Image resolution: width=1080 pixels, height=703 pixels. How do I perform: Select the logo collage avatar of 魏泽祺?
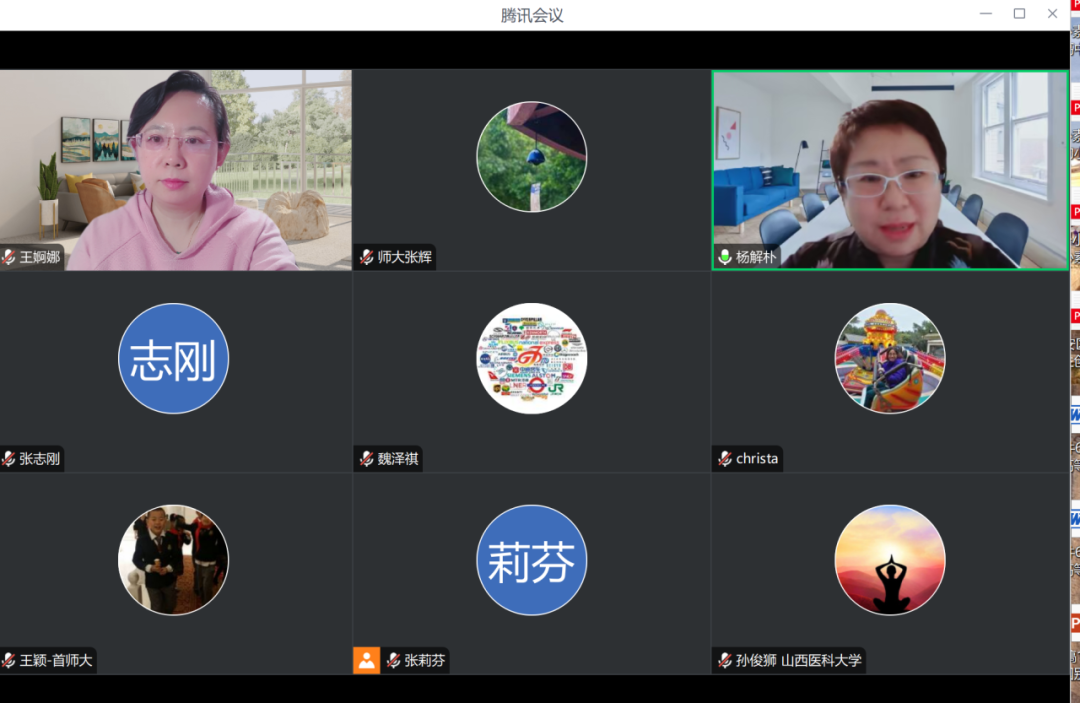coord(531,358)
